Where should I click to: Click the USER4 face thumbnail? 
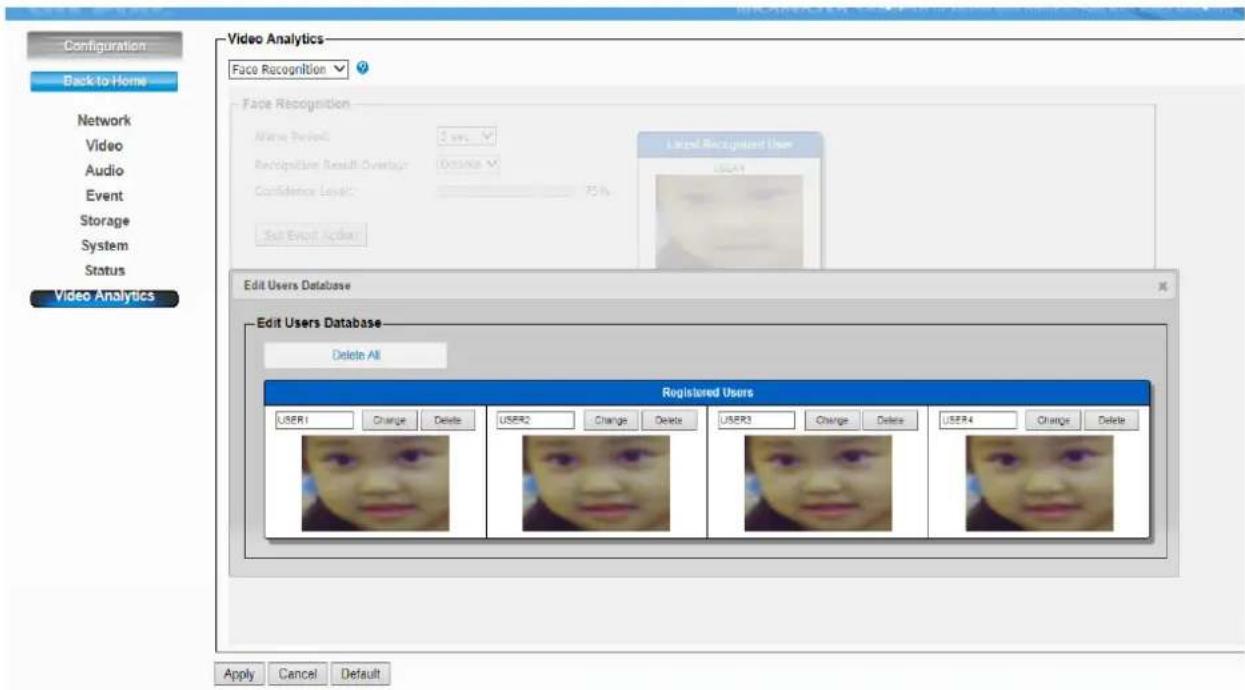coord(1039,482)
